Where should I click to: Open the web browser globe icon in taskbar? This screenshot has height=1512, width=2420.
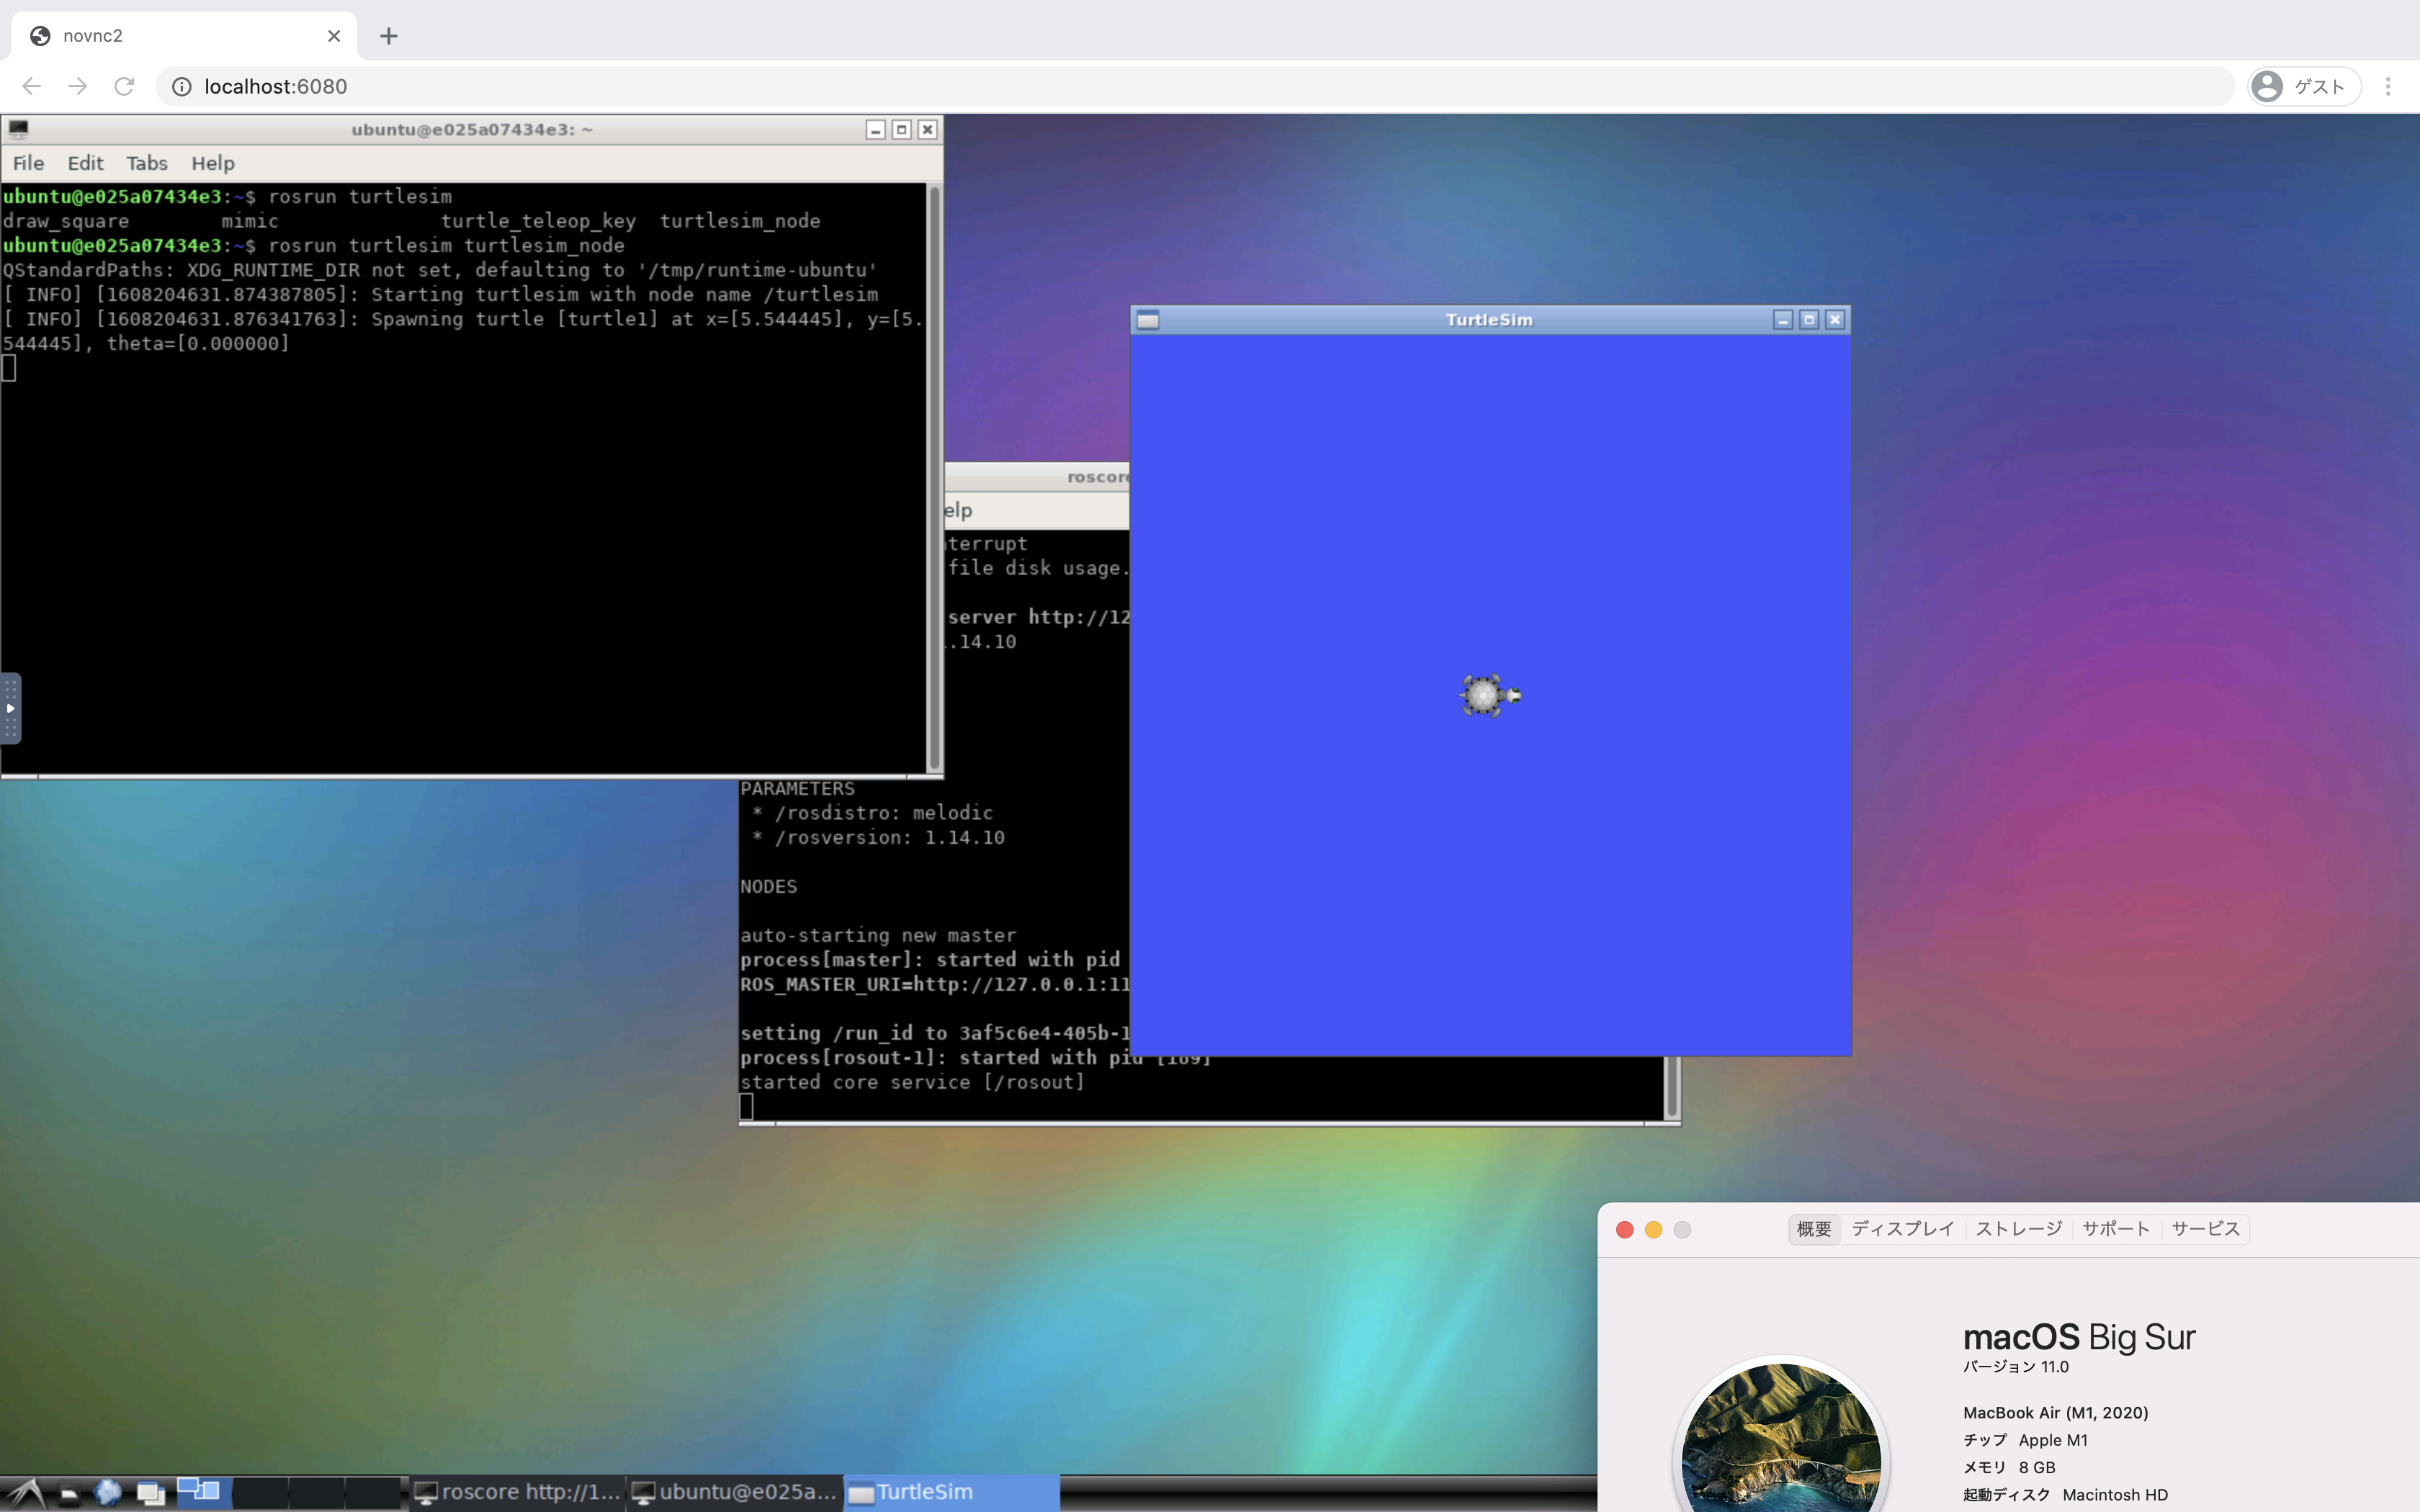pos(108,1493)
